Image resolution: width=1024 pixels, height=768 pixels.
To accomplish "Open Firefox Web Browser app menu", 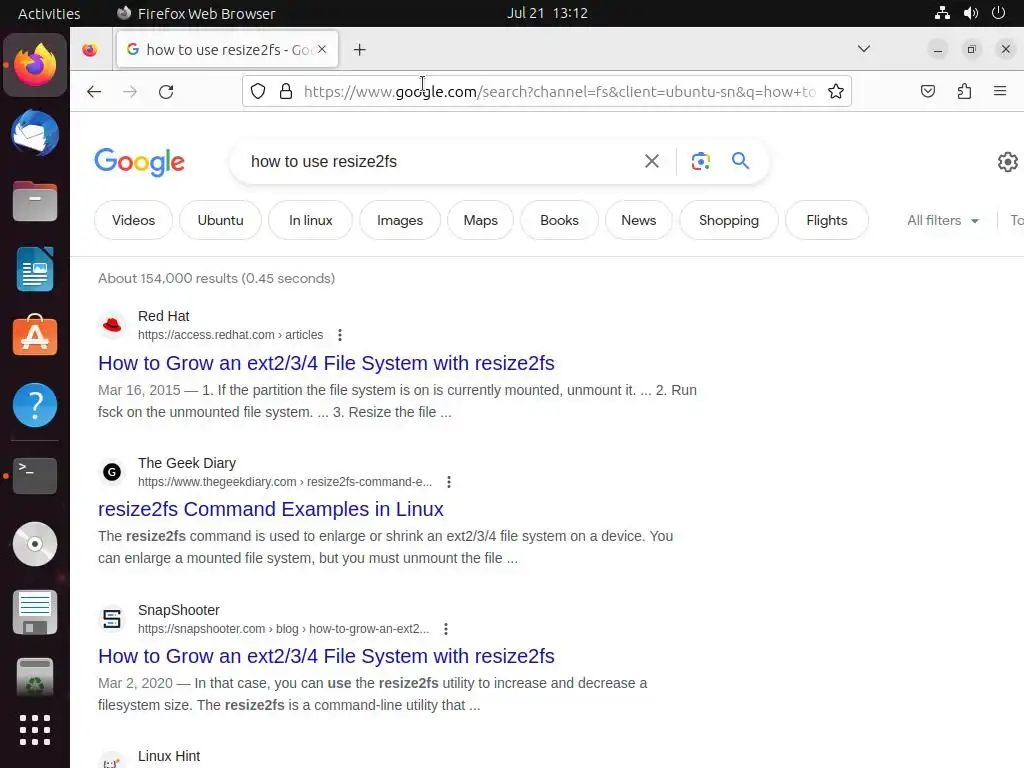I will point(196,13).
